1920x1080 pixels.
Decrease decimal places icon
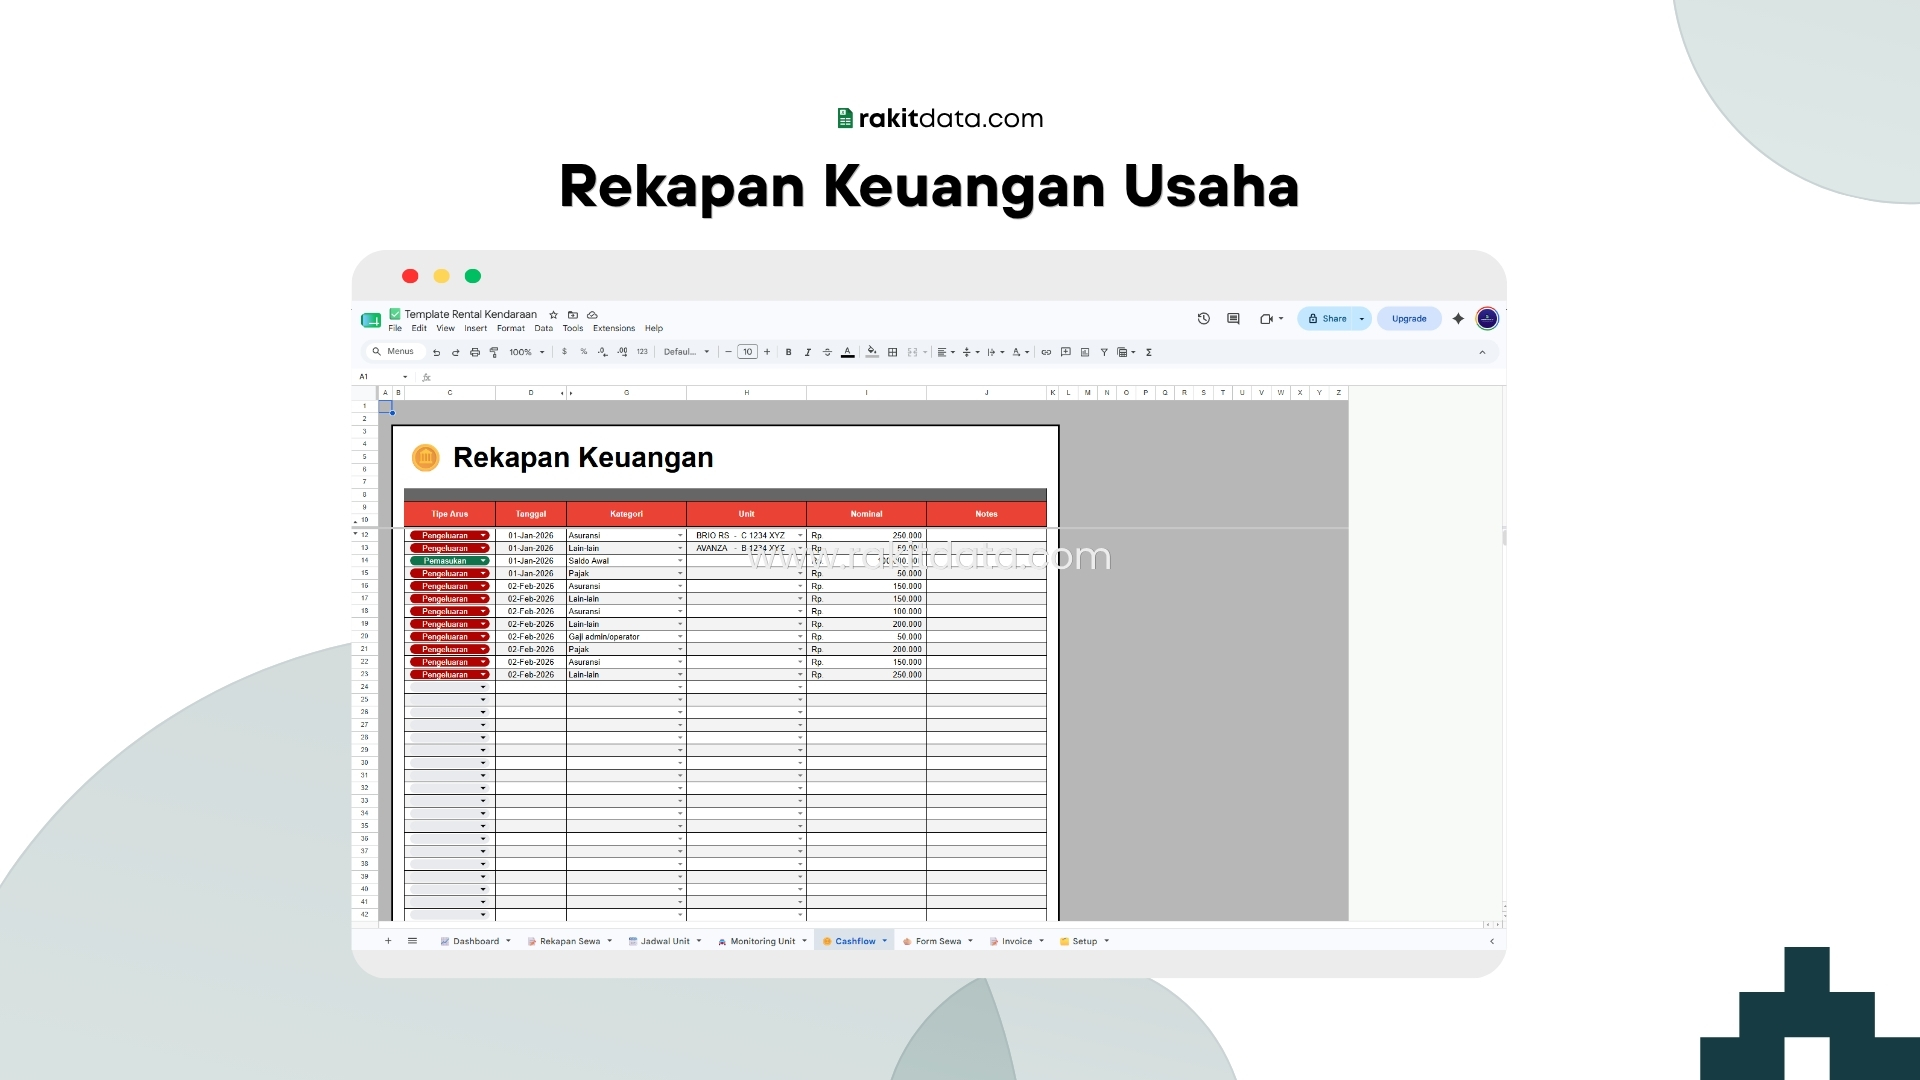click(x=602, y=352)
